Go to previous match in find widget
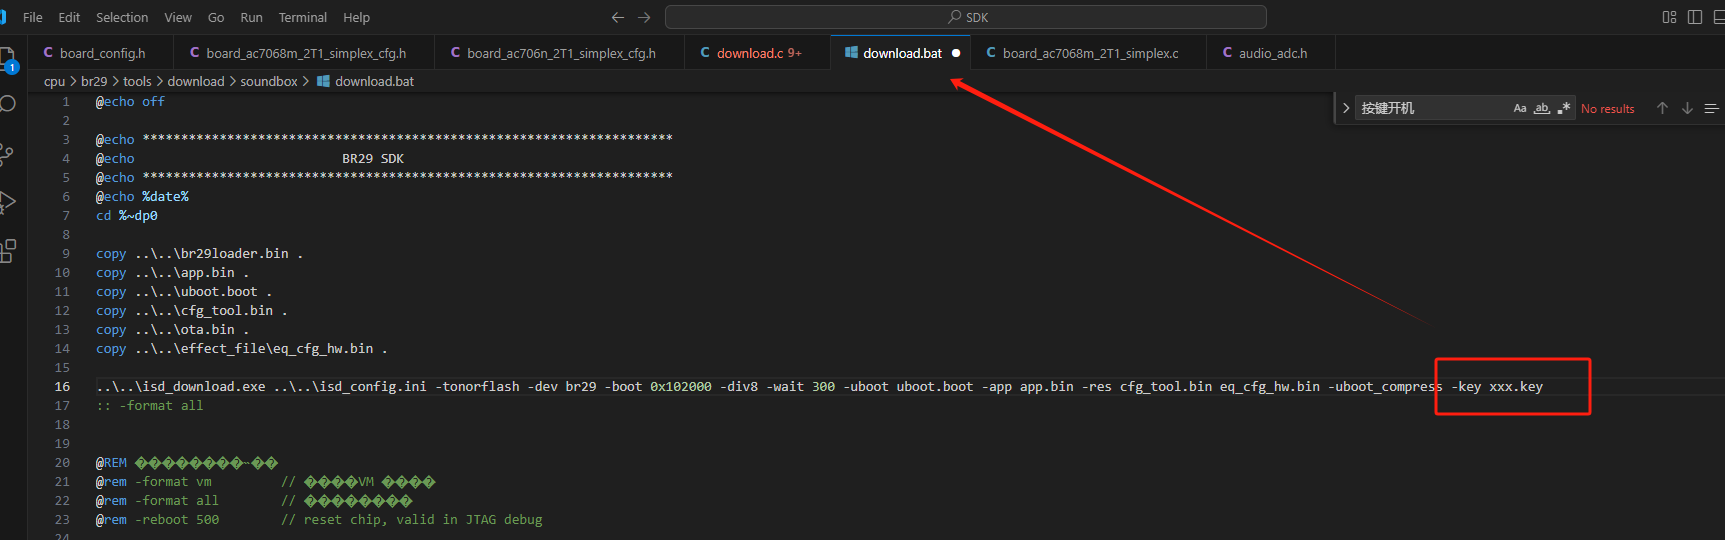Screen dimensions: 1725x540 [x=1662, y=108]
